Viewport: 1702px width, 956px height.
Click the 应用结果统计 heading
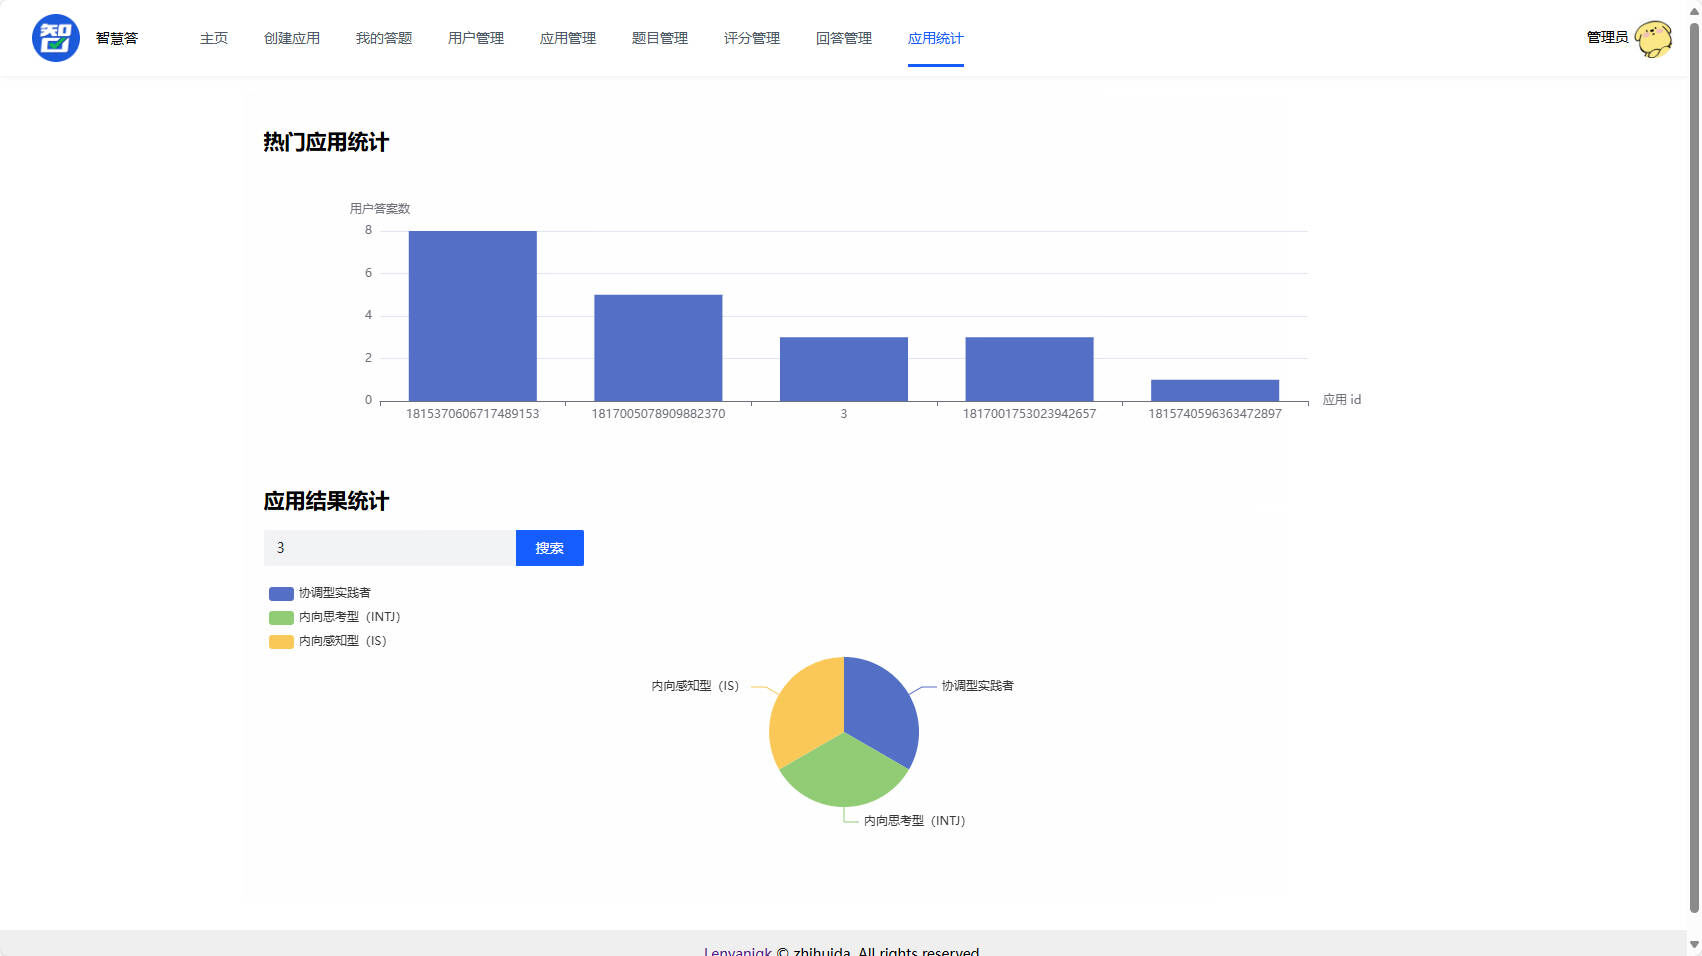(326, 501)
